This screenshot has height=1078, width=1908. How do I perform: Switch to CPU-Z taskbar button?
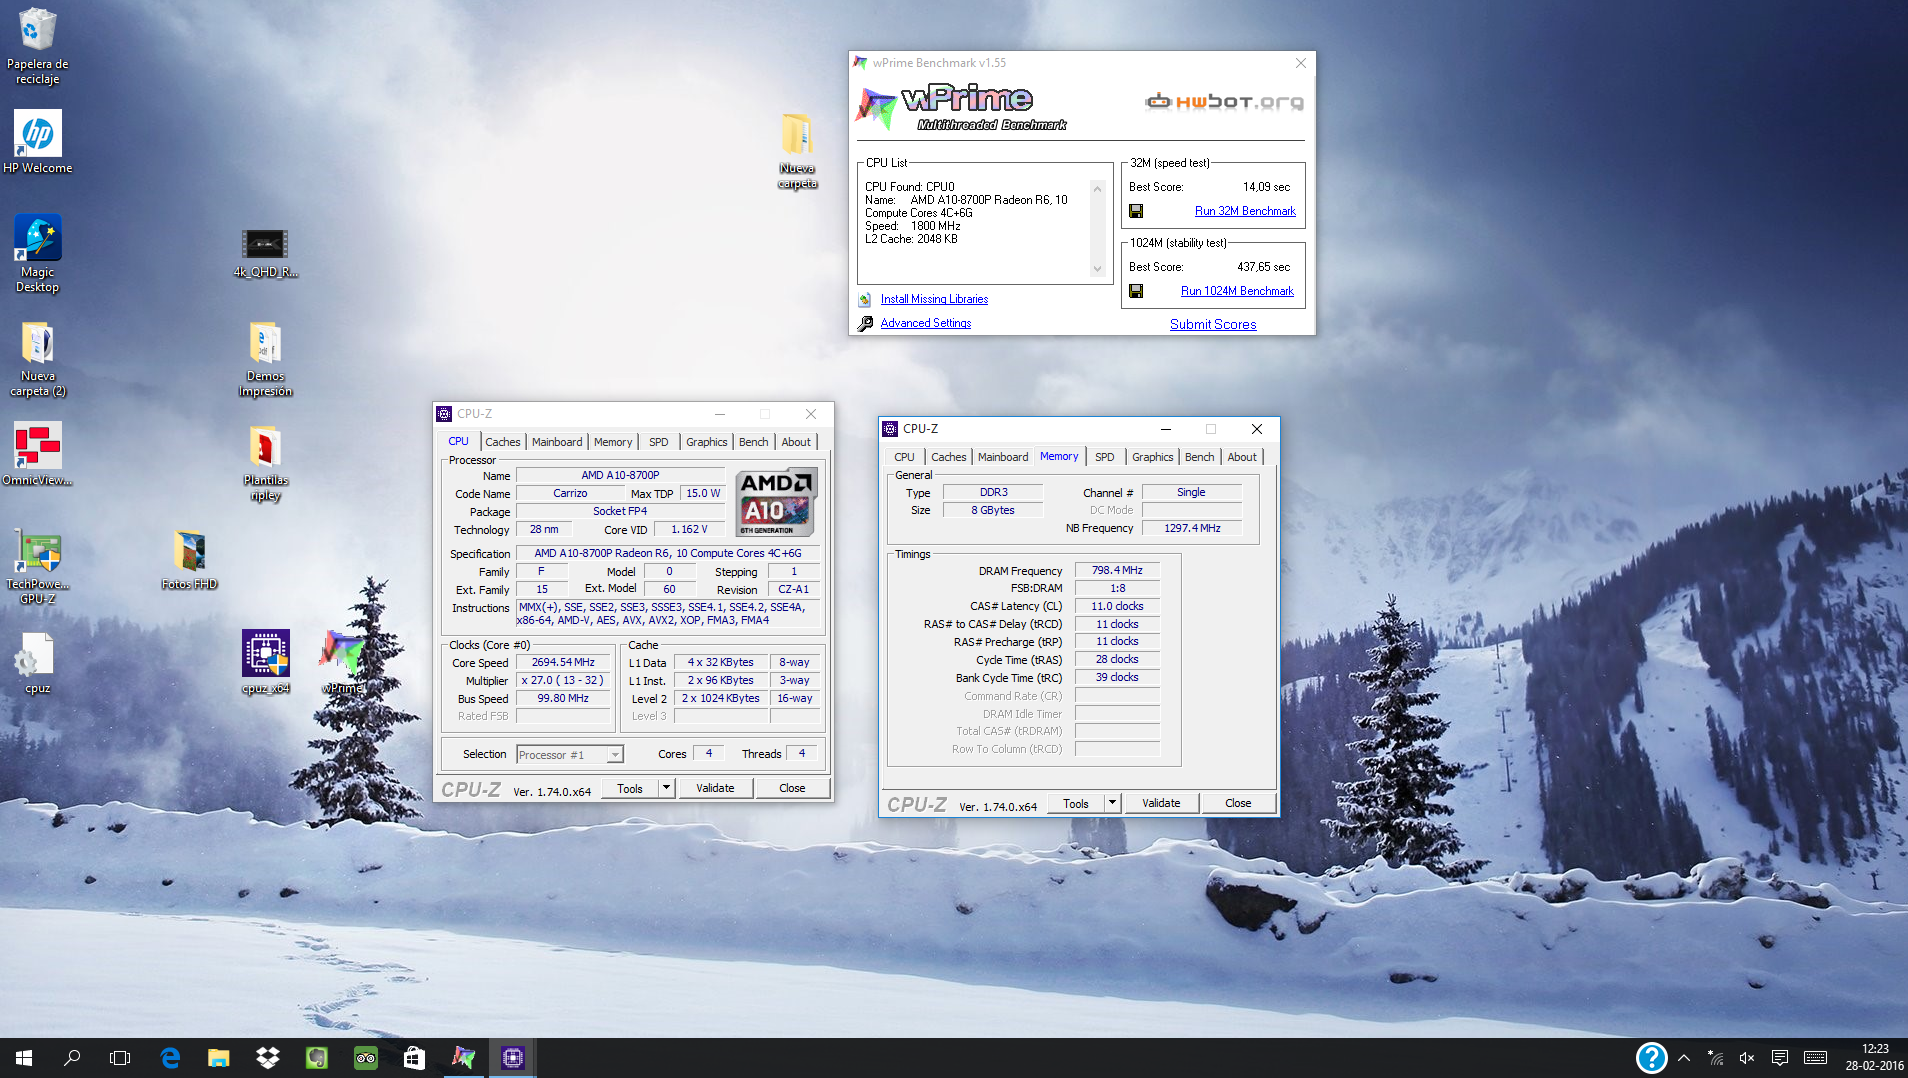(x=513, y=1058)
